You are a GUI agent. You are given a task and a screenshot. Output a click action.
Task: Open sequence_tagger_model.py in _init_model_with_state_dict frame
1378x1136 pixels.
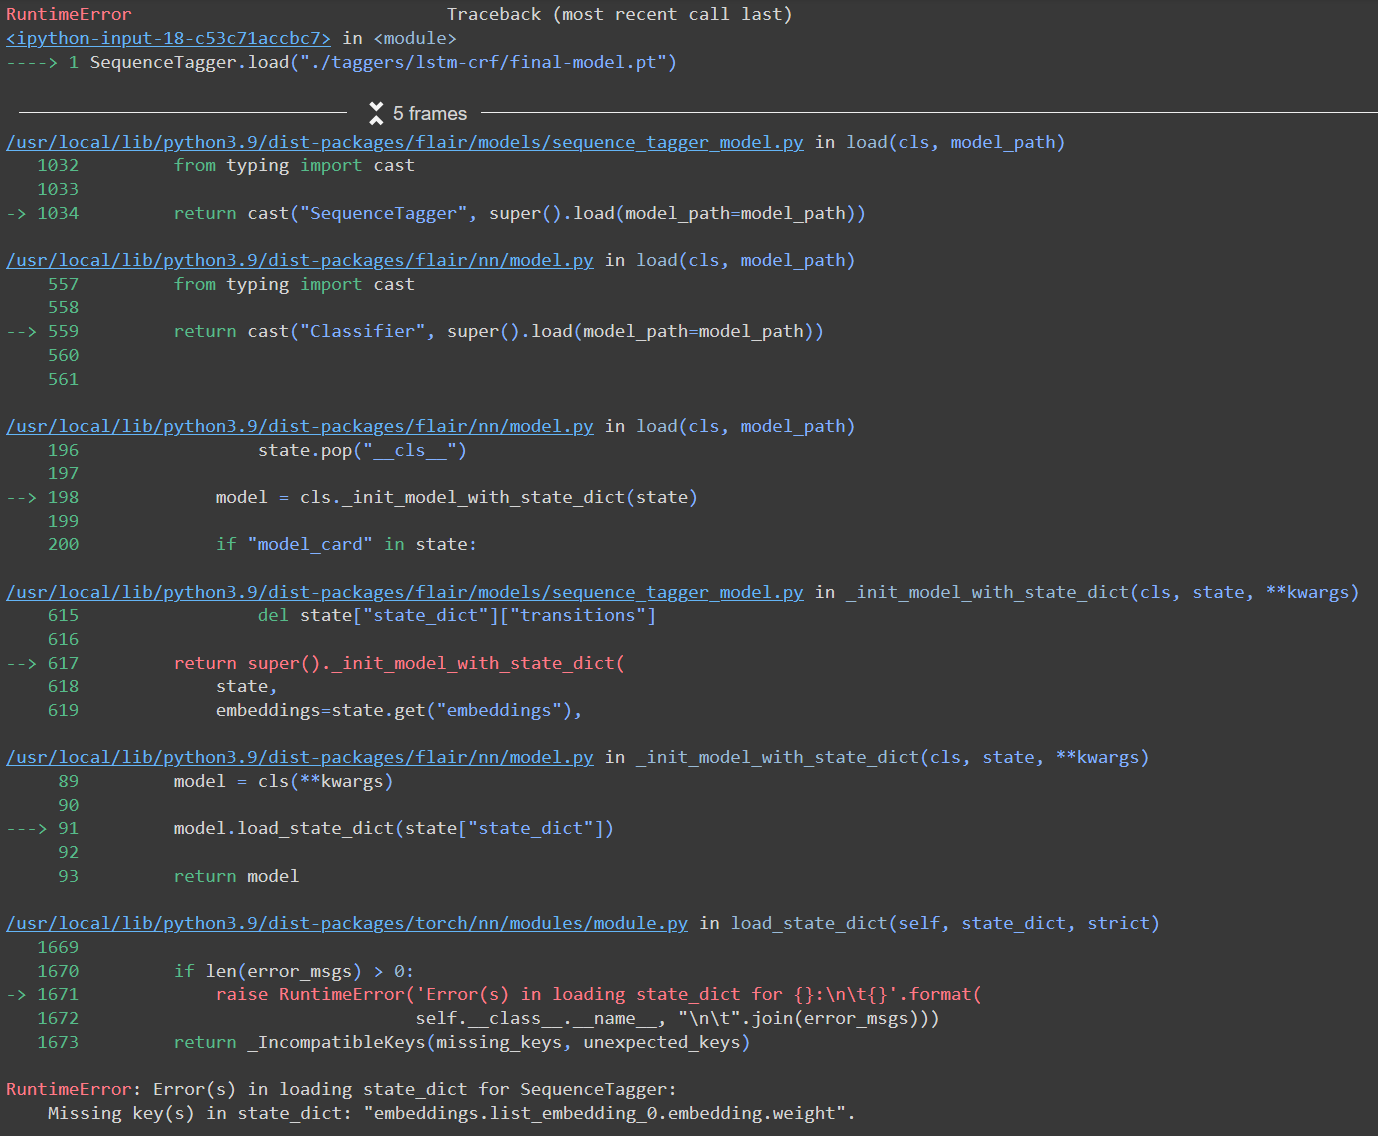click(404, 592)
